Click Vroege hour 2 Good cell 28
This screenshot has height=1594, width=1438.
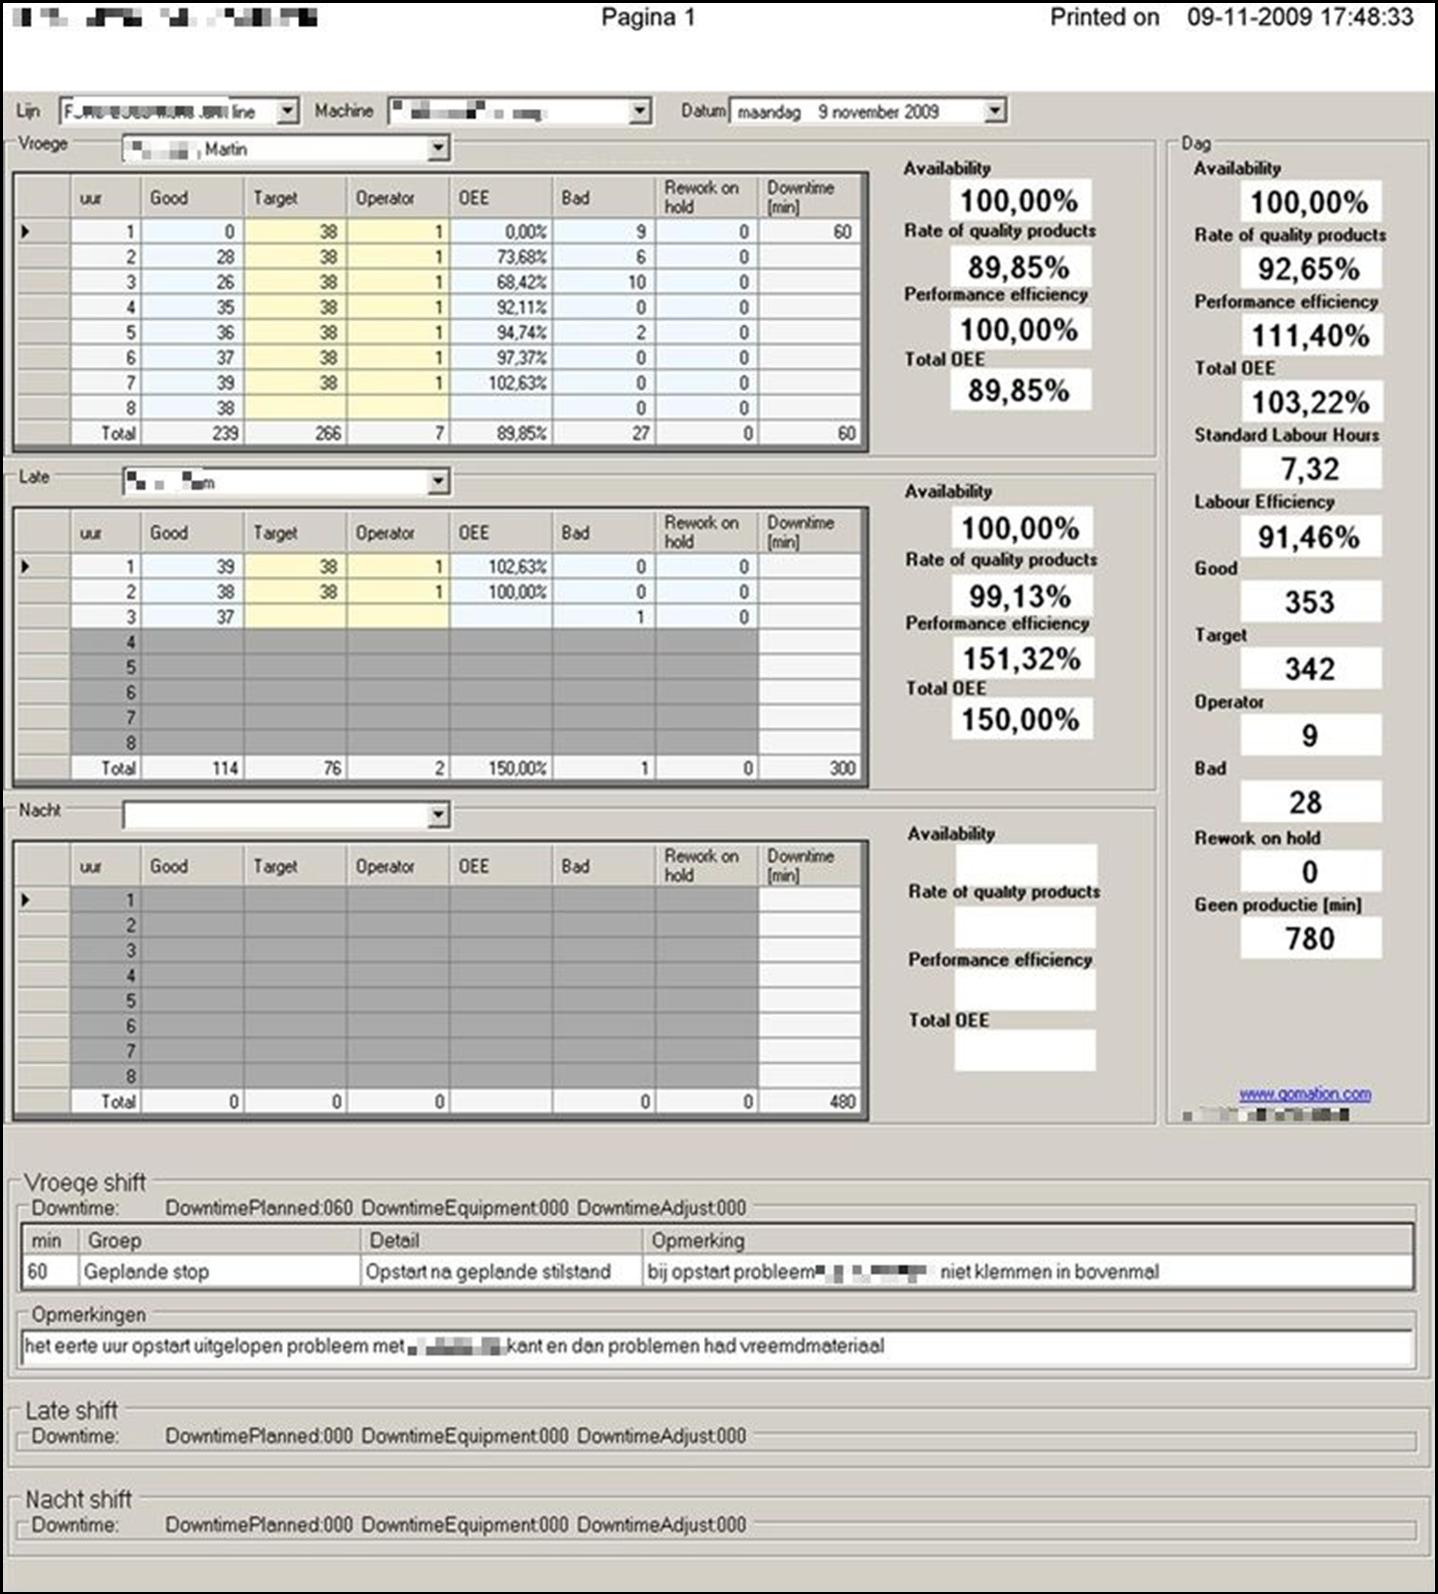coord(192,257)
